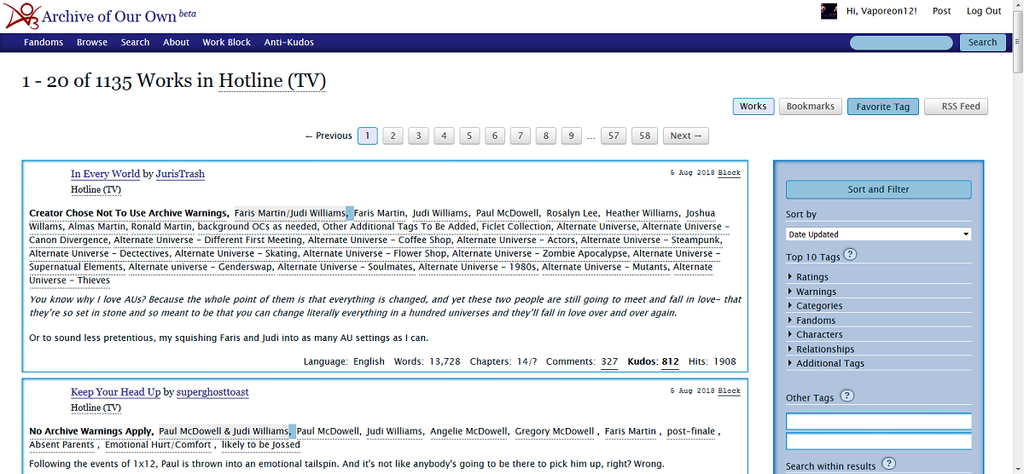
Task: Go to page 5 of results
Action: point(469,136)
